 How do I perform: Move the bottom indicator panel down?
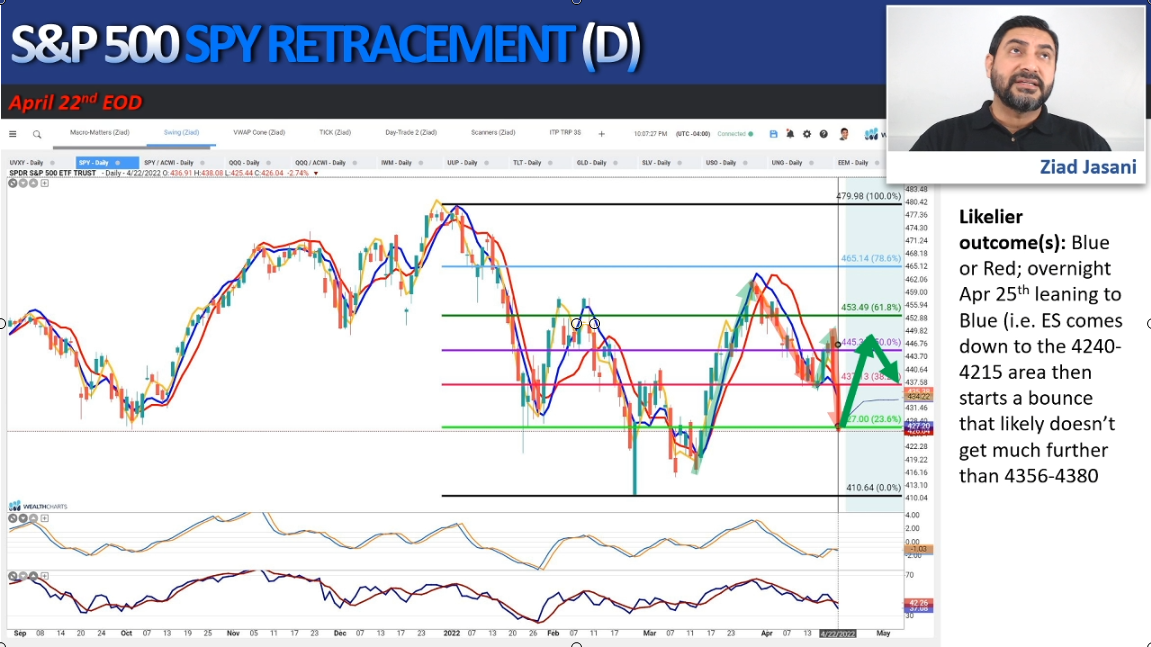[x=23, y=576]
